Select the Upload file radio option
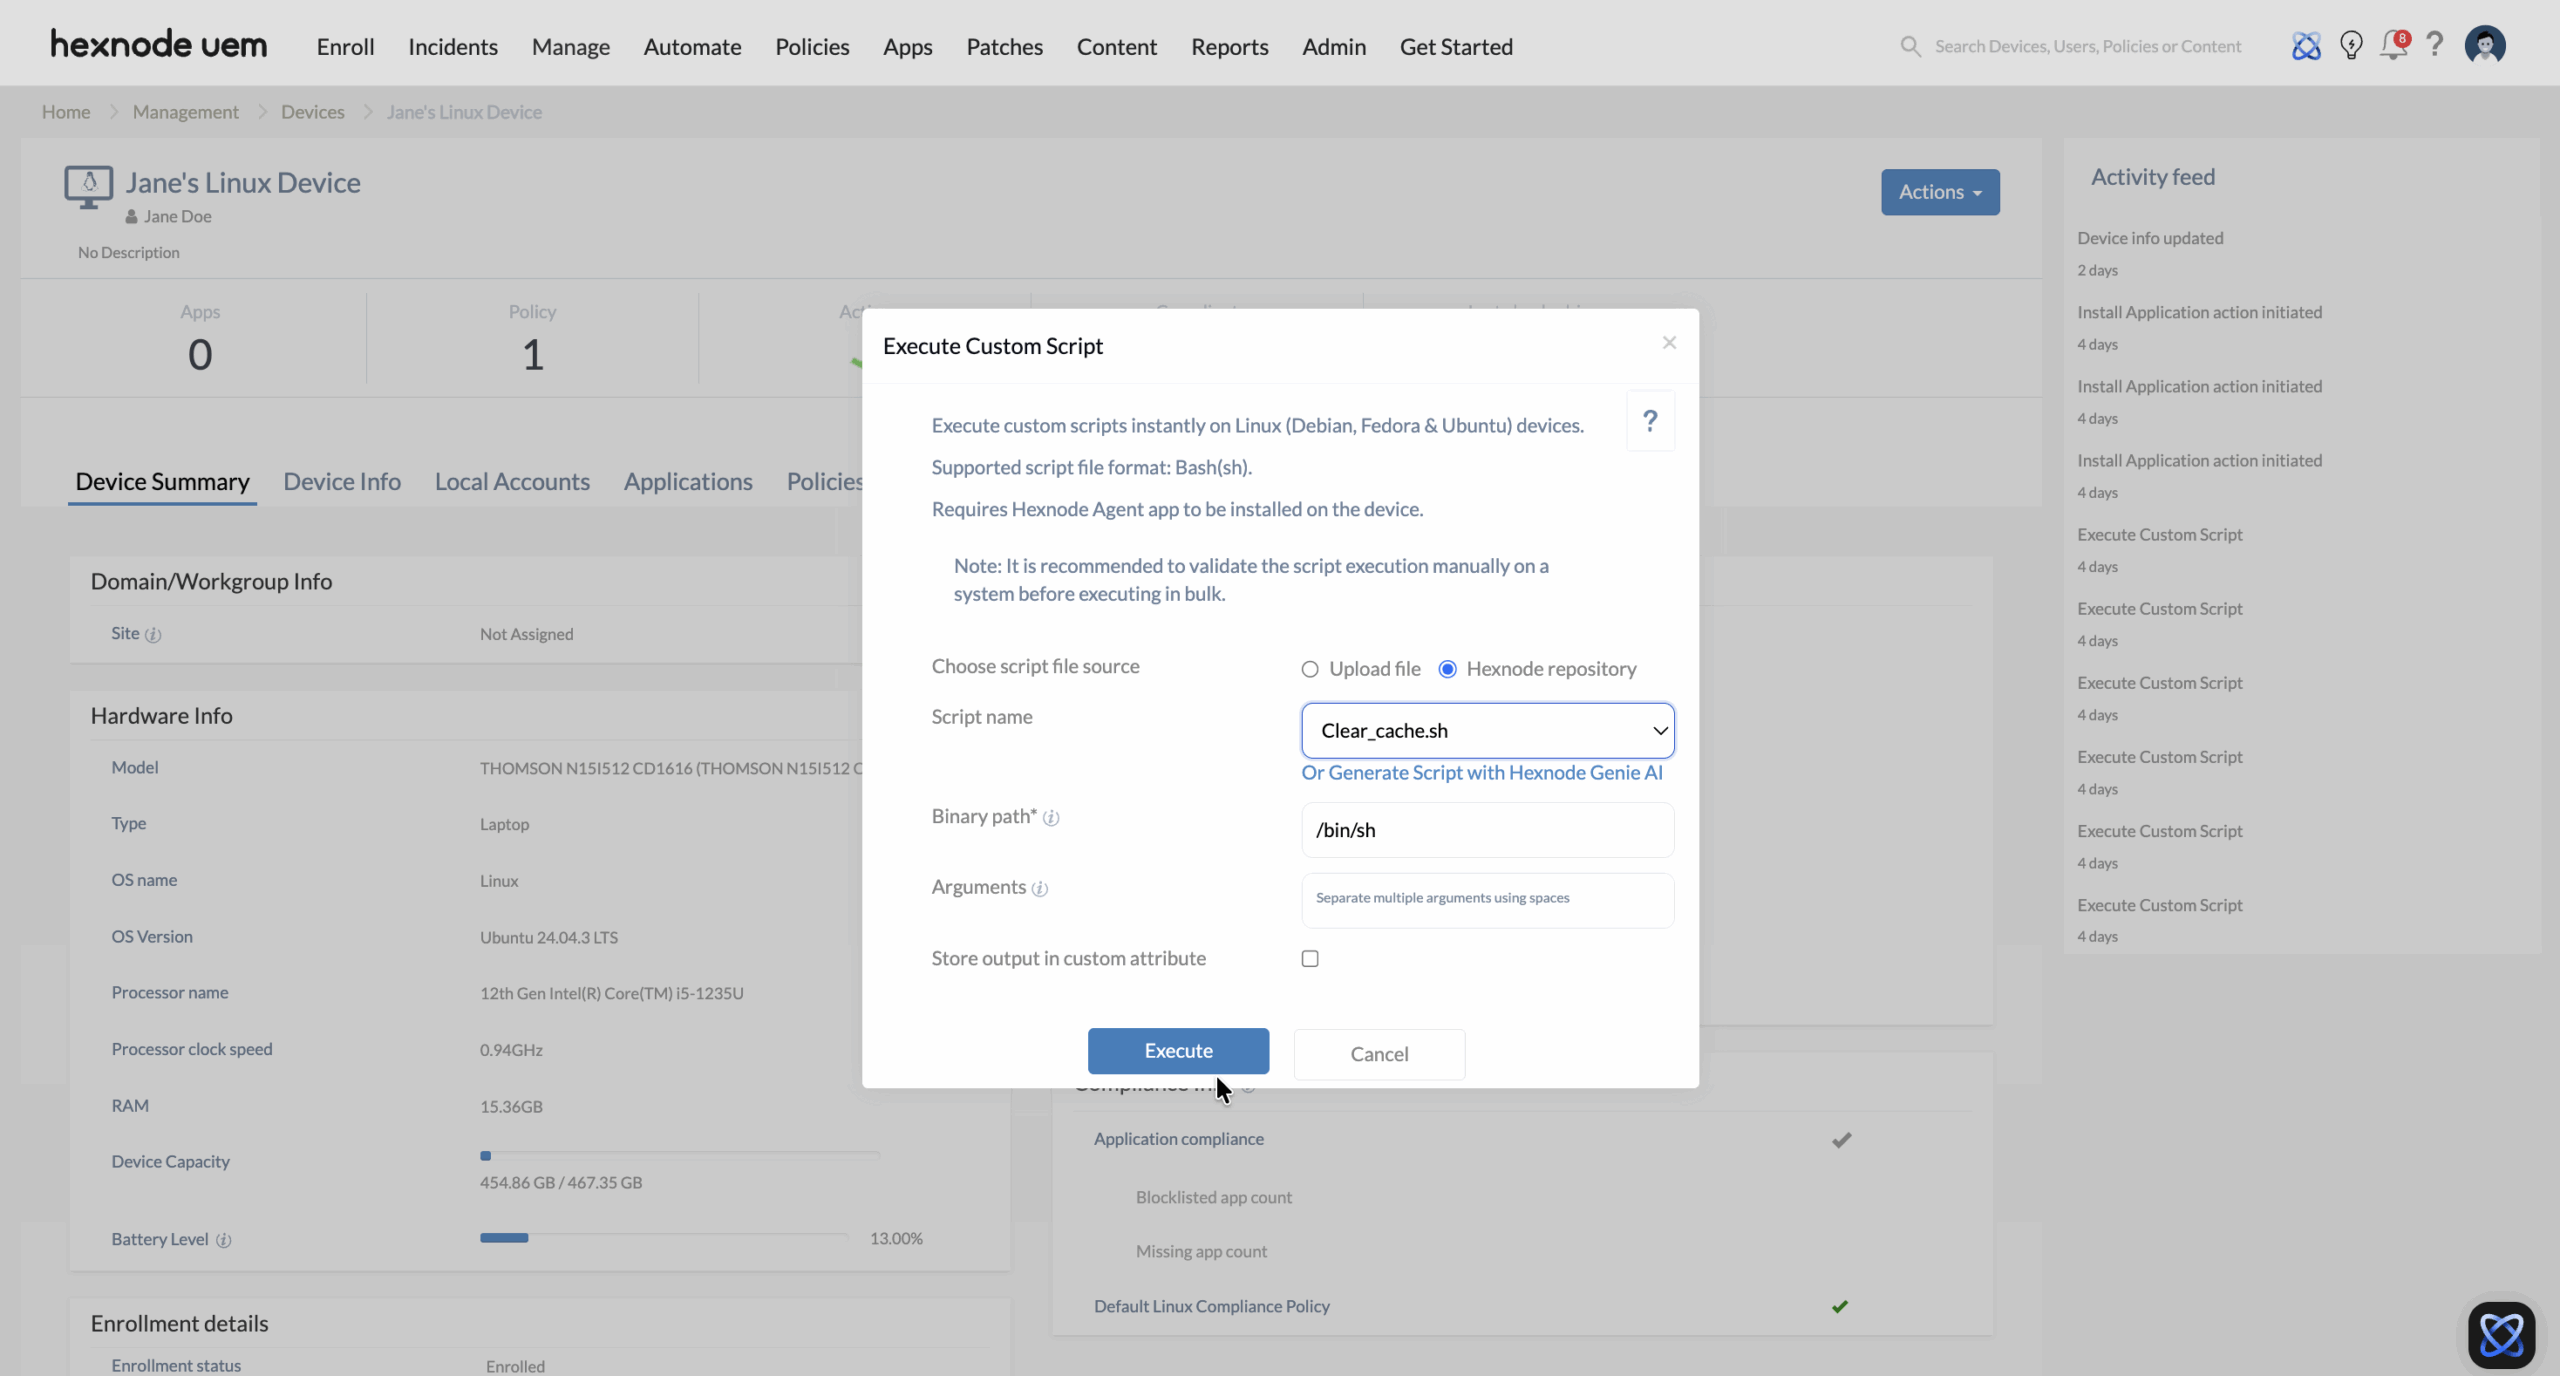The width and height of the screenshot is (2560, 1376). [1310, 669]
